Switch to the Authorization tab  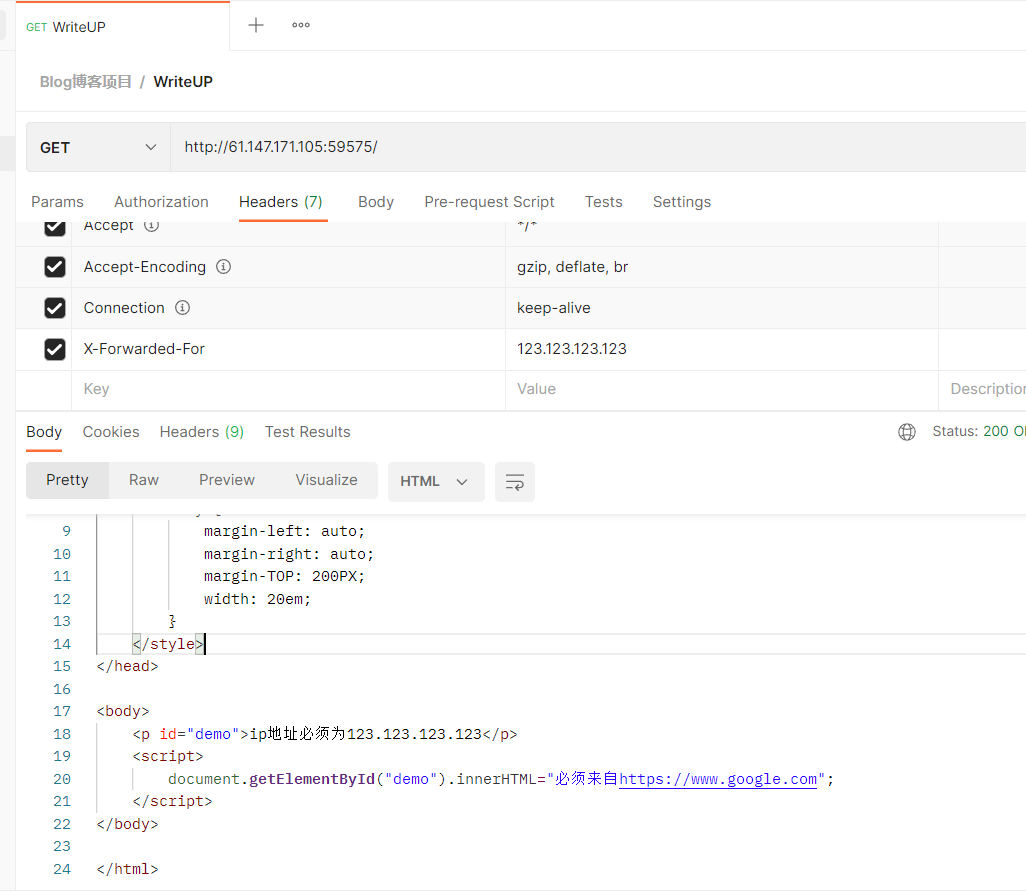pyautogui.click(x=162, y=202)
